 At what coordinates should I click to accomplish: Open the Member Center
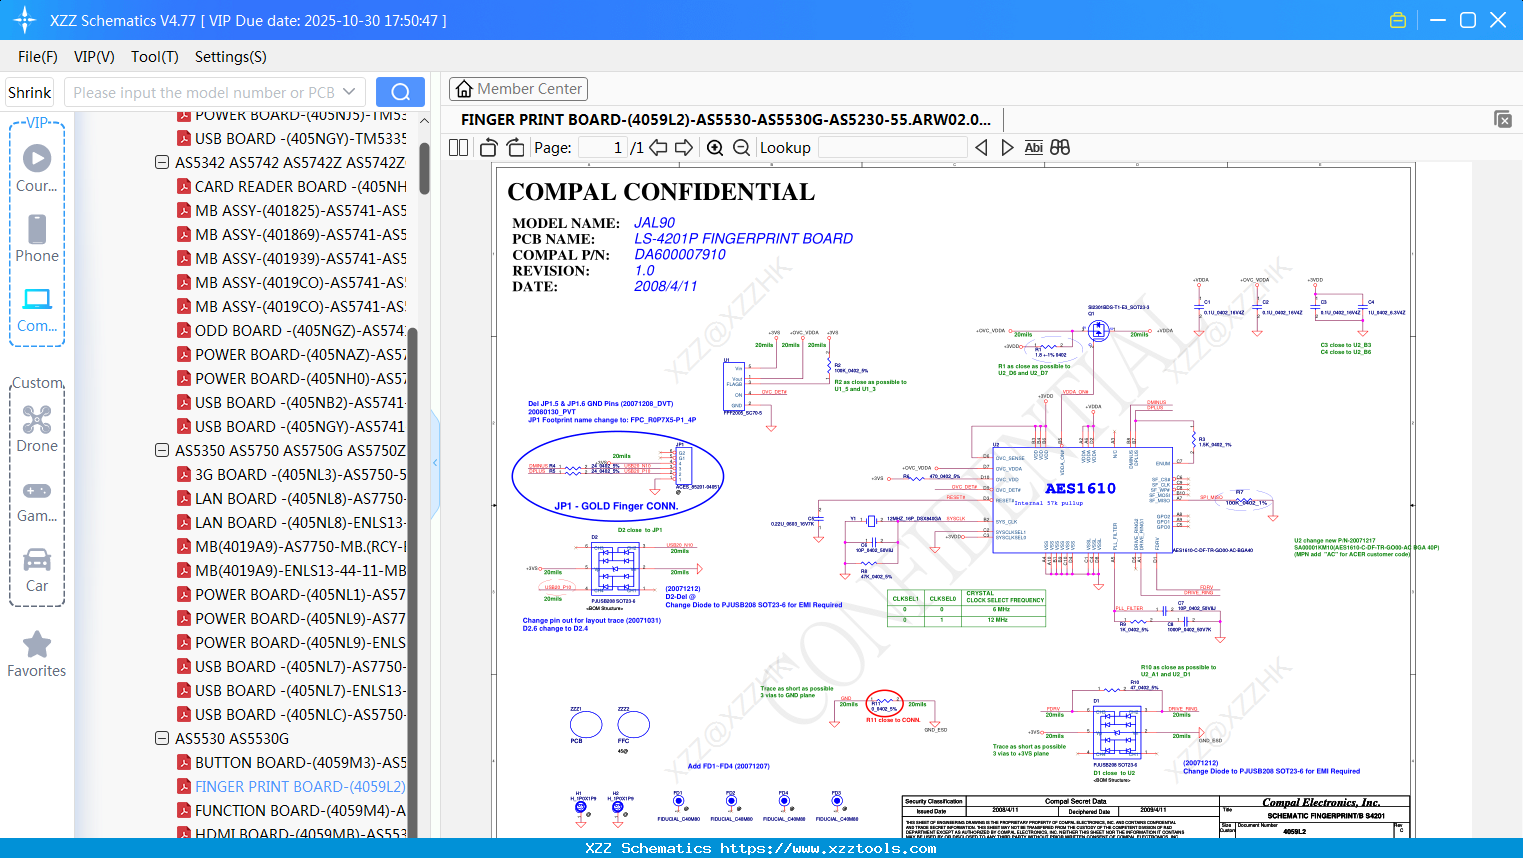point(518,89)
